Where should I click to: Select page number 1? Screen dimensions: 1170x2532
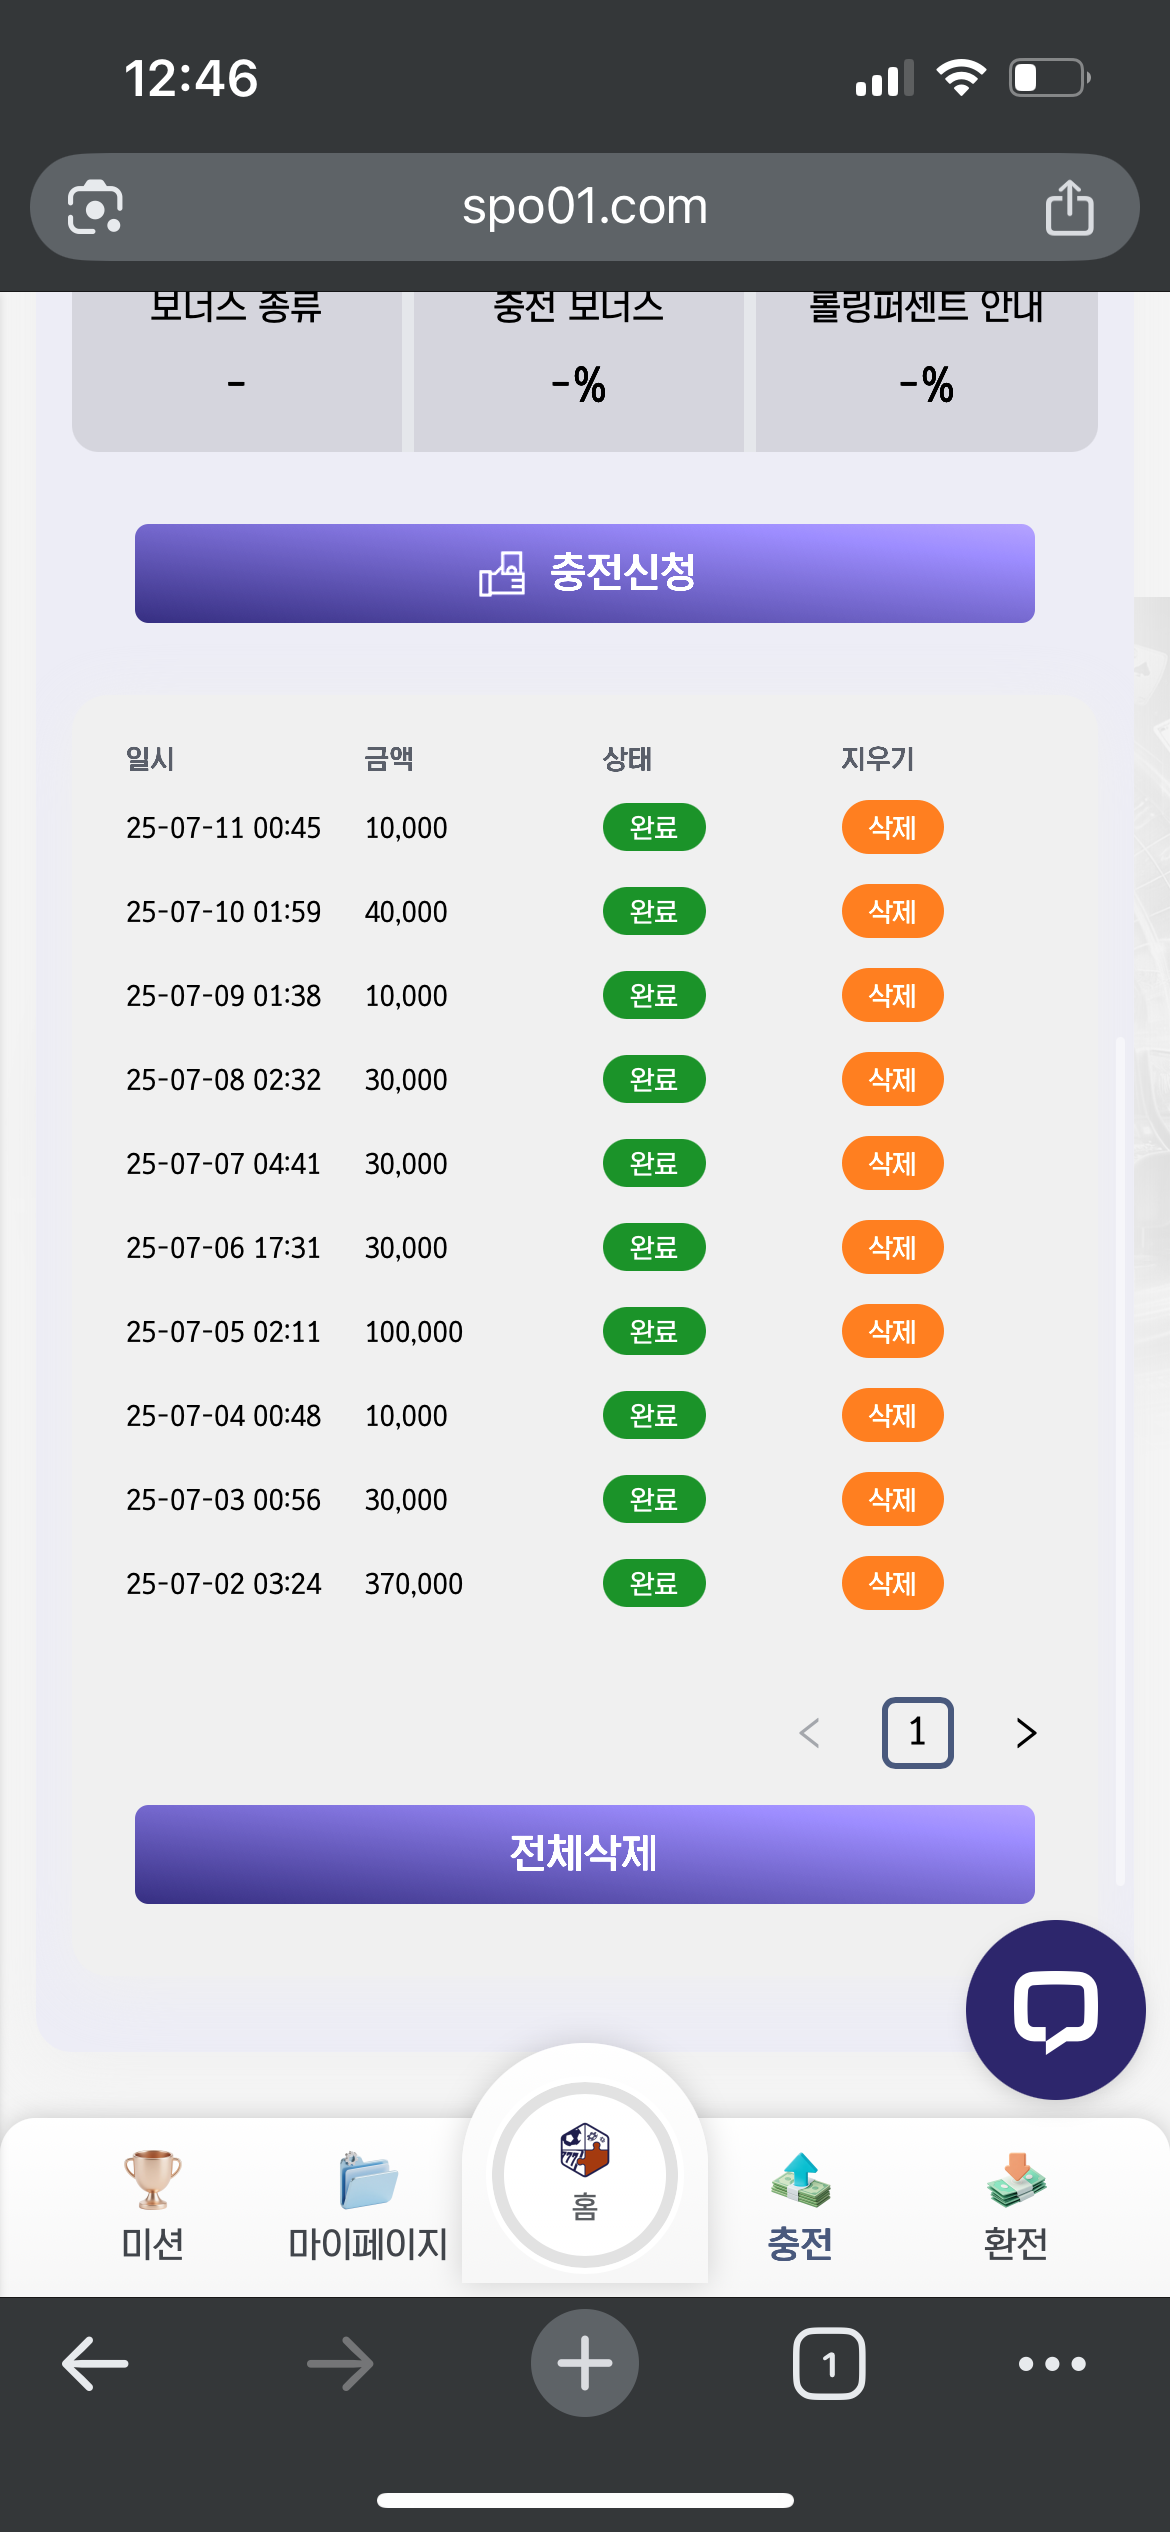(x=917, y=1732)
